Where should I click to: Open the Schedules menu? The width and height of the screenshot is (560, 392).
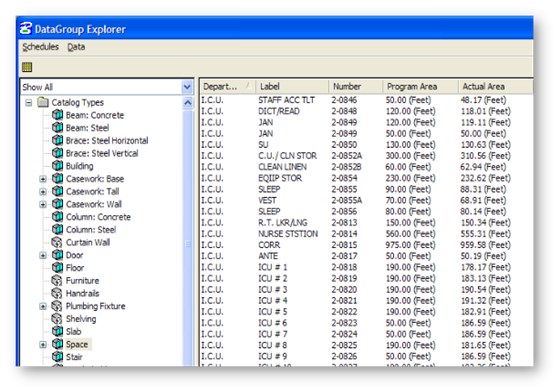(40, 47)
